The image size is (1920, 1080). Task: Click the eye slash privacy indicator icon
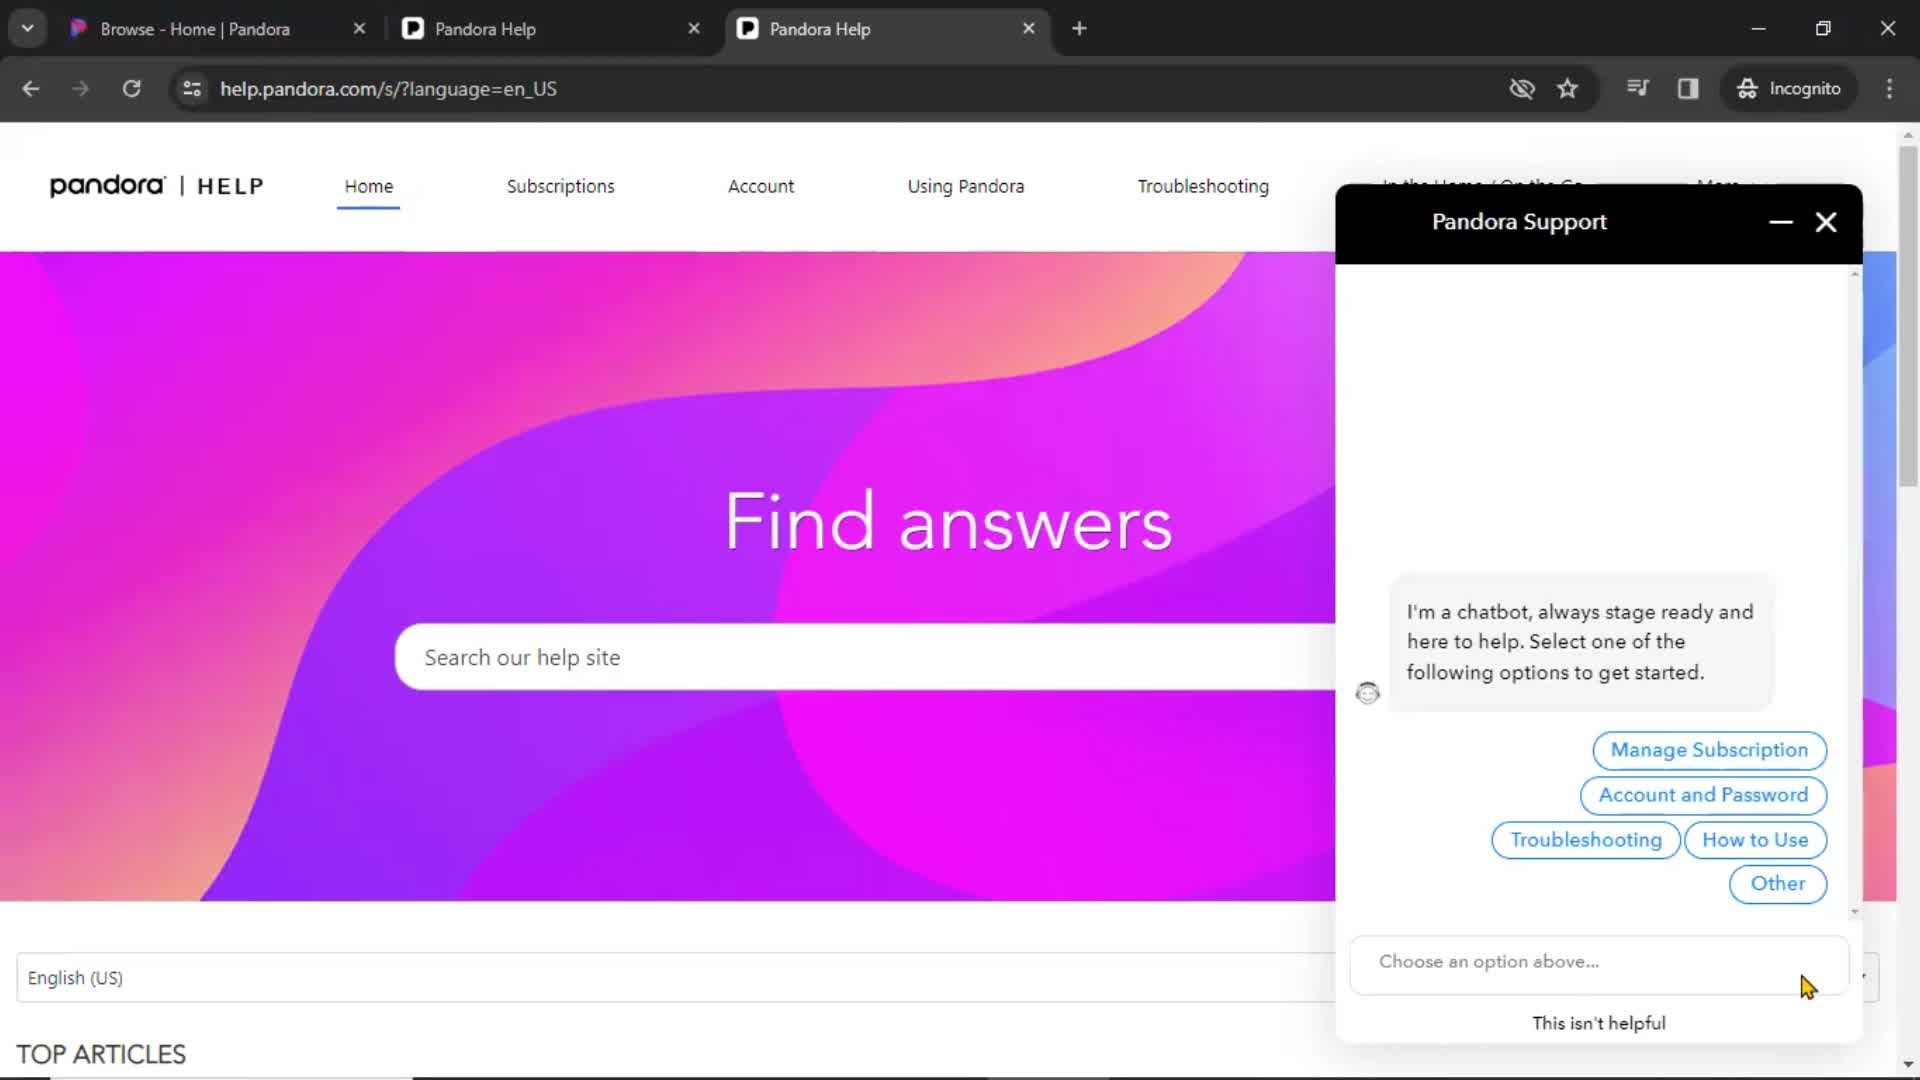pos(1524,90)
